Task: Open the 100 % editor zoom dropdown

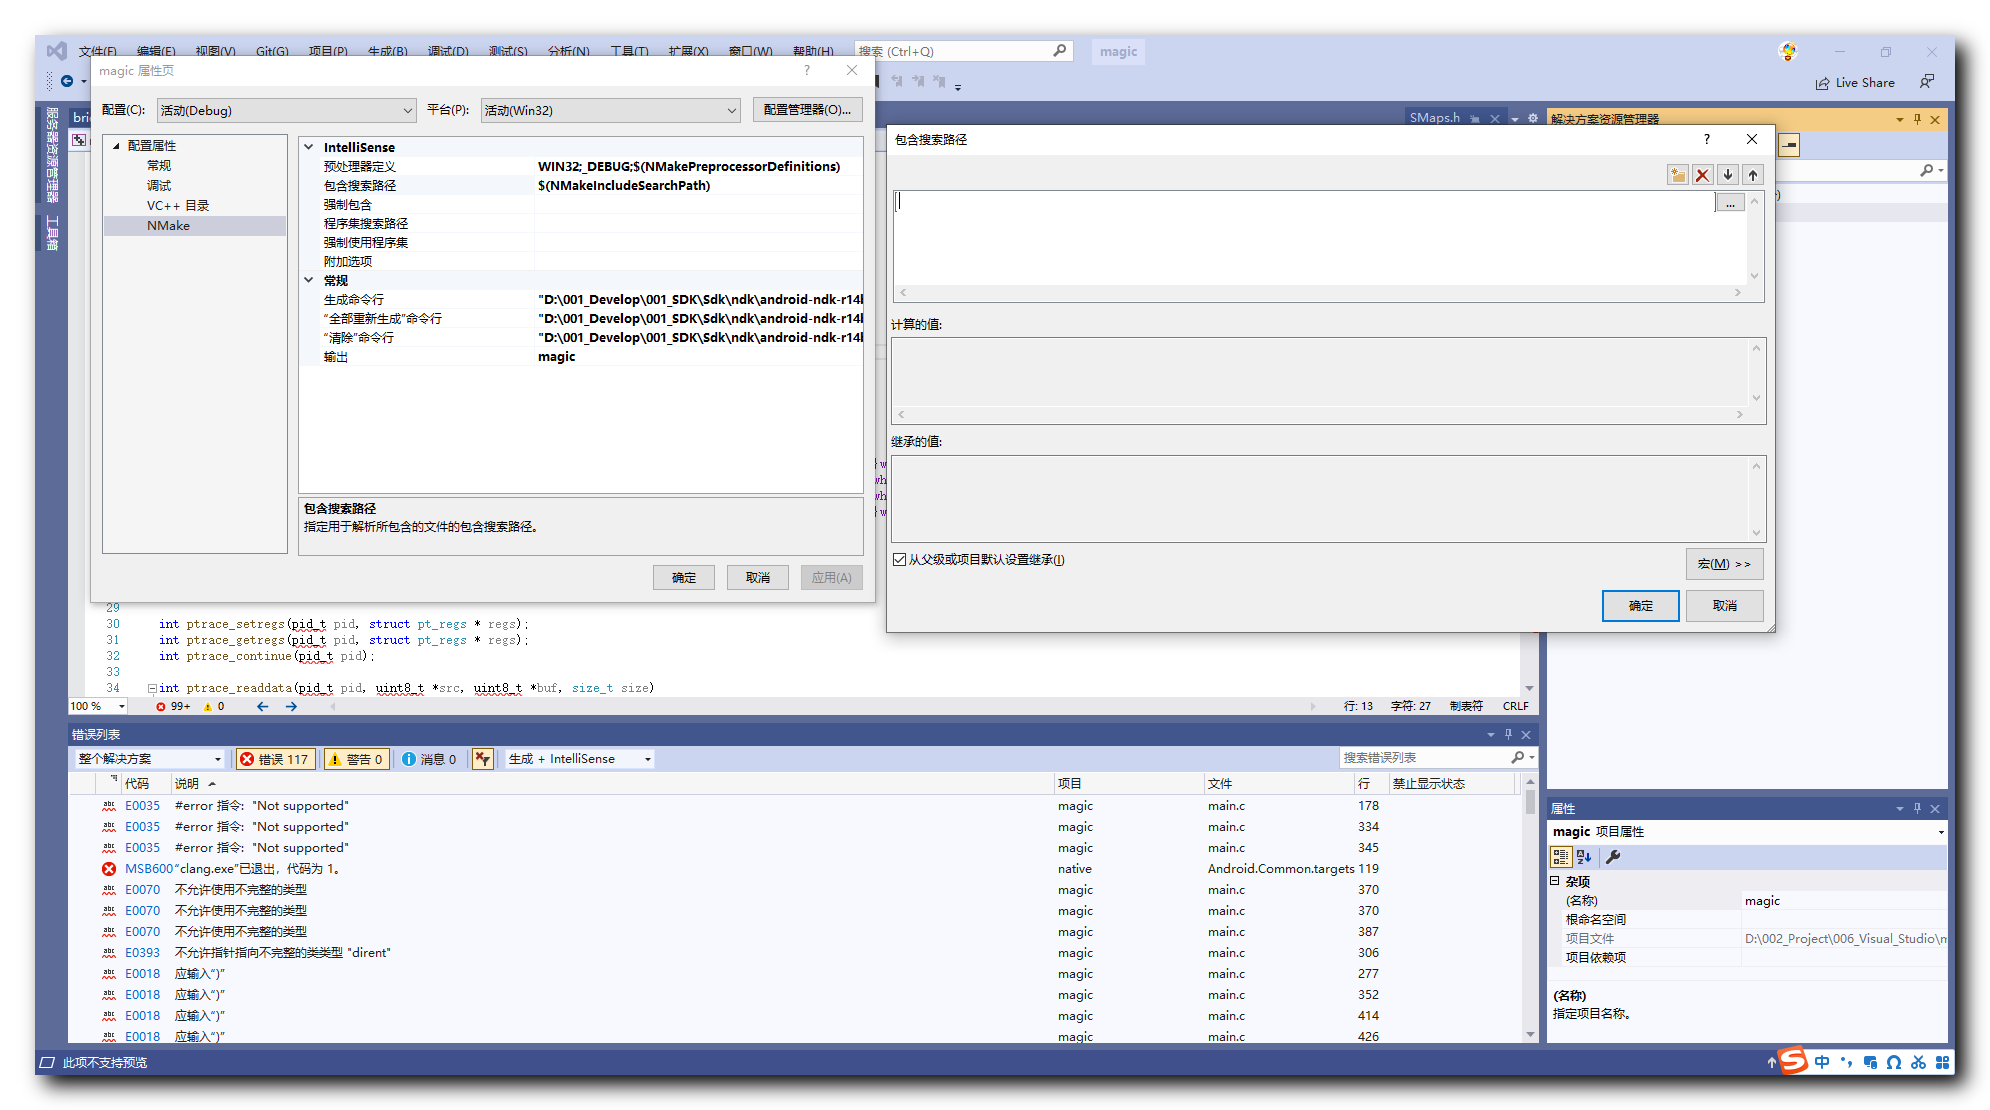Action: click(x=122, y=706)
